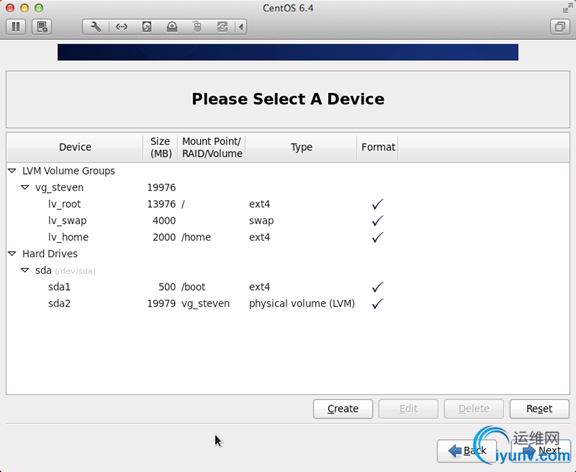576x472 pixels.
Task: Open virtual machine settings wrench
Action: coord(96,27)
